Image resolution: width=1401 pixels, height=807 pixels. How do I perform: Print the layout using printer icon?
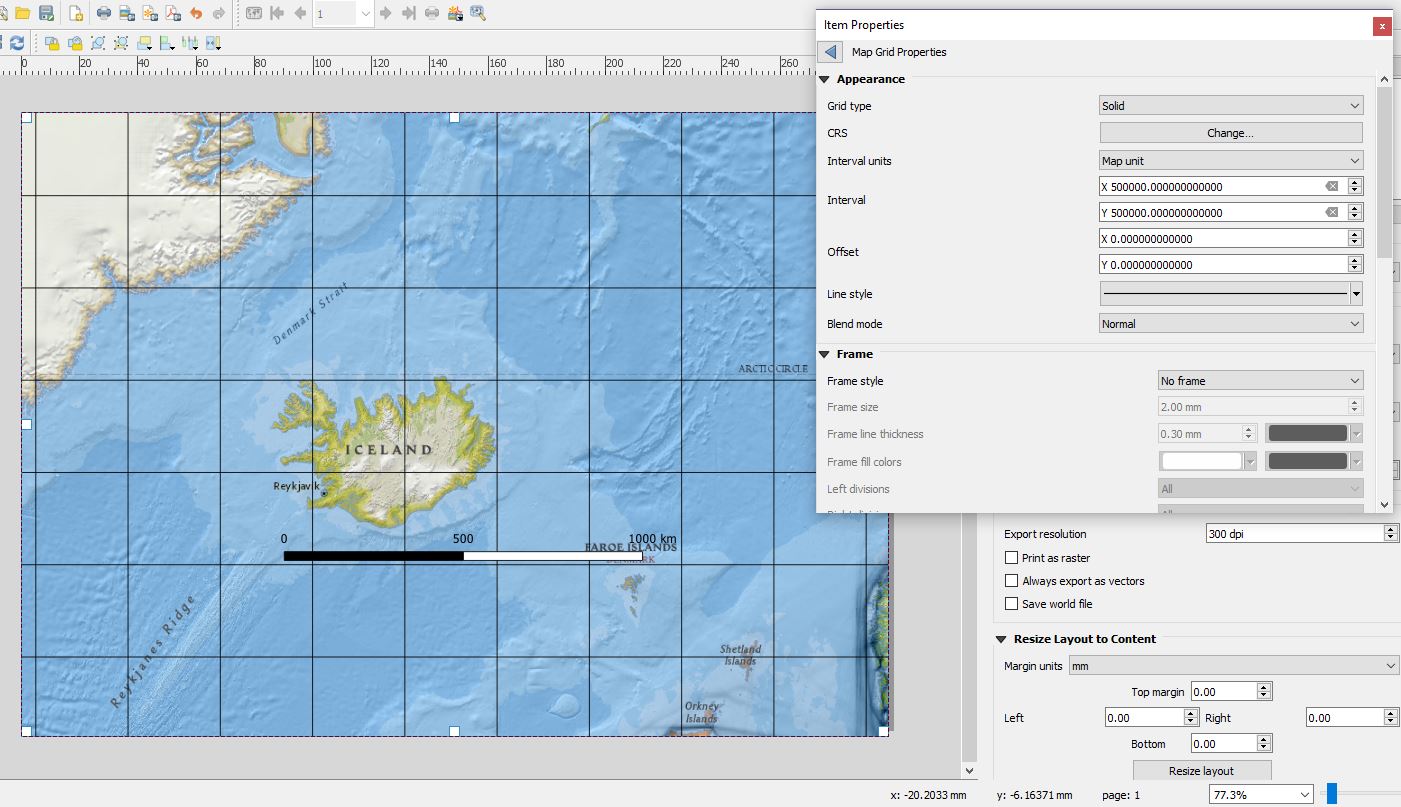(x=104, y=13)
